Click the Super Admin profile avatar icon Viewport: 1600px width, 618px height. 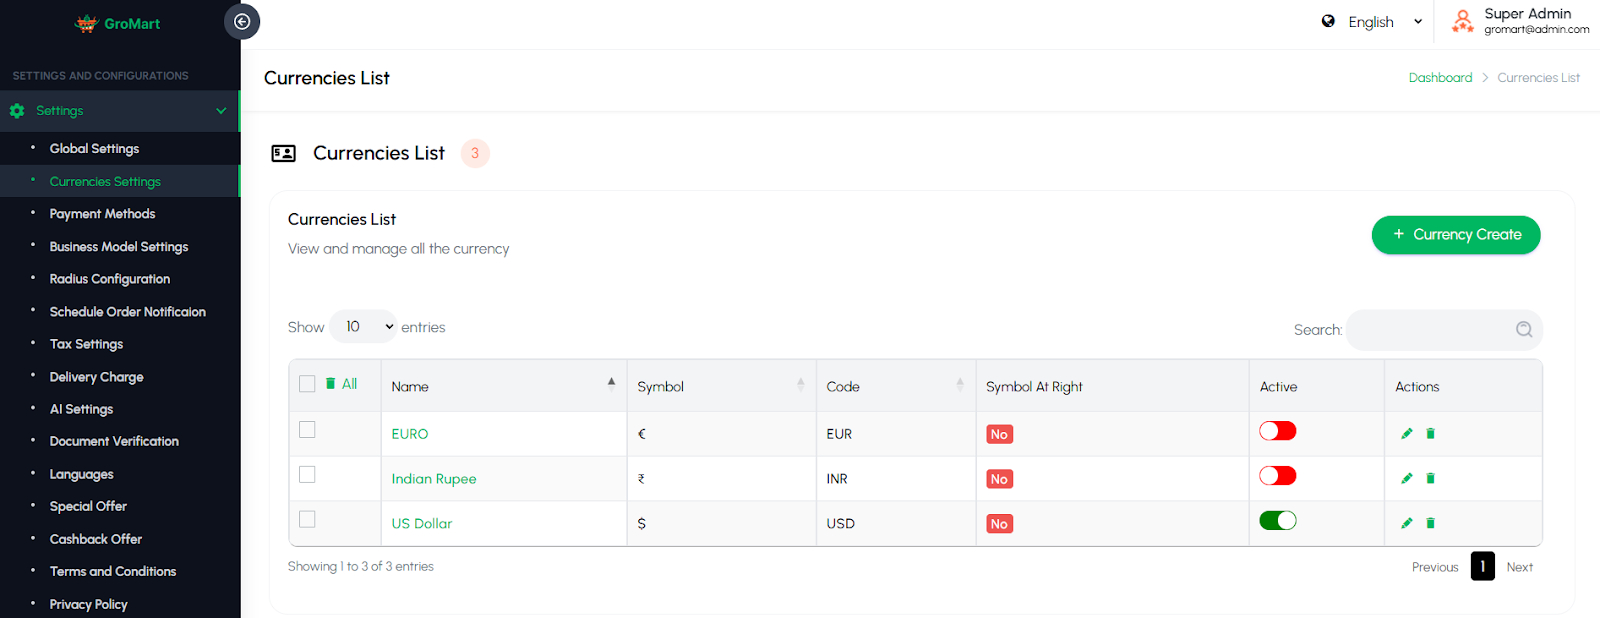1462,21
